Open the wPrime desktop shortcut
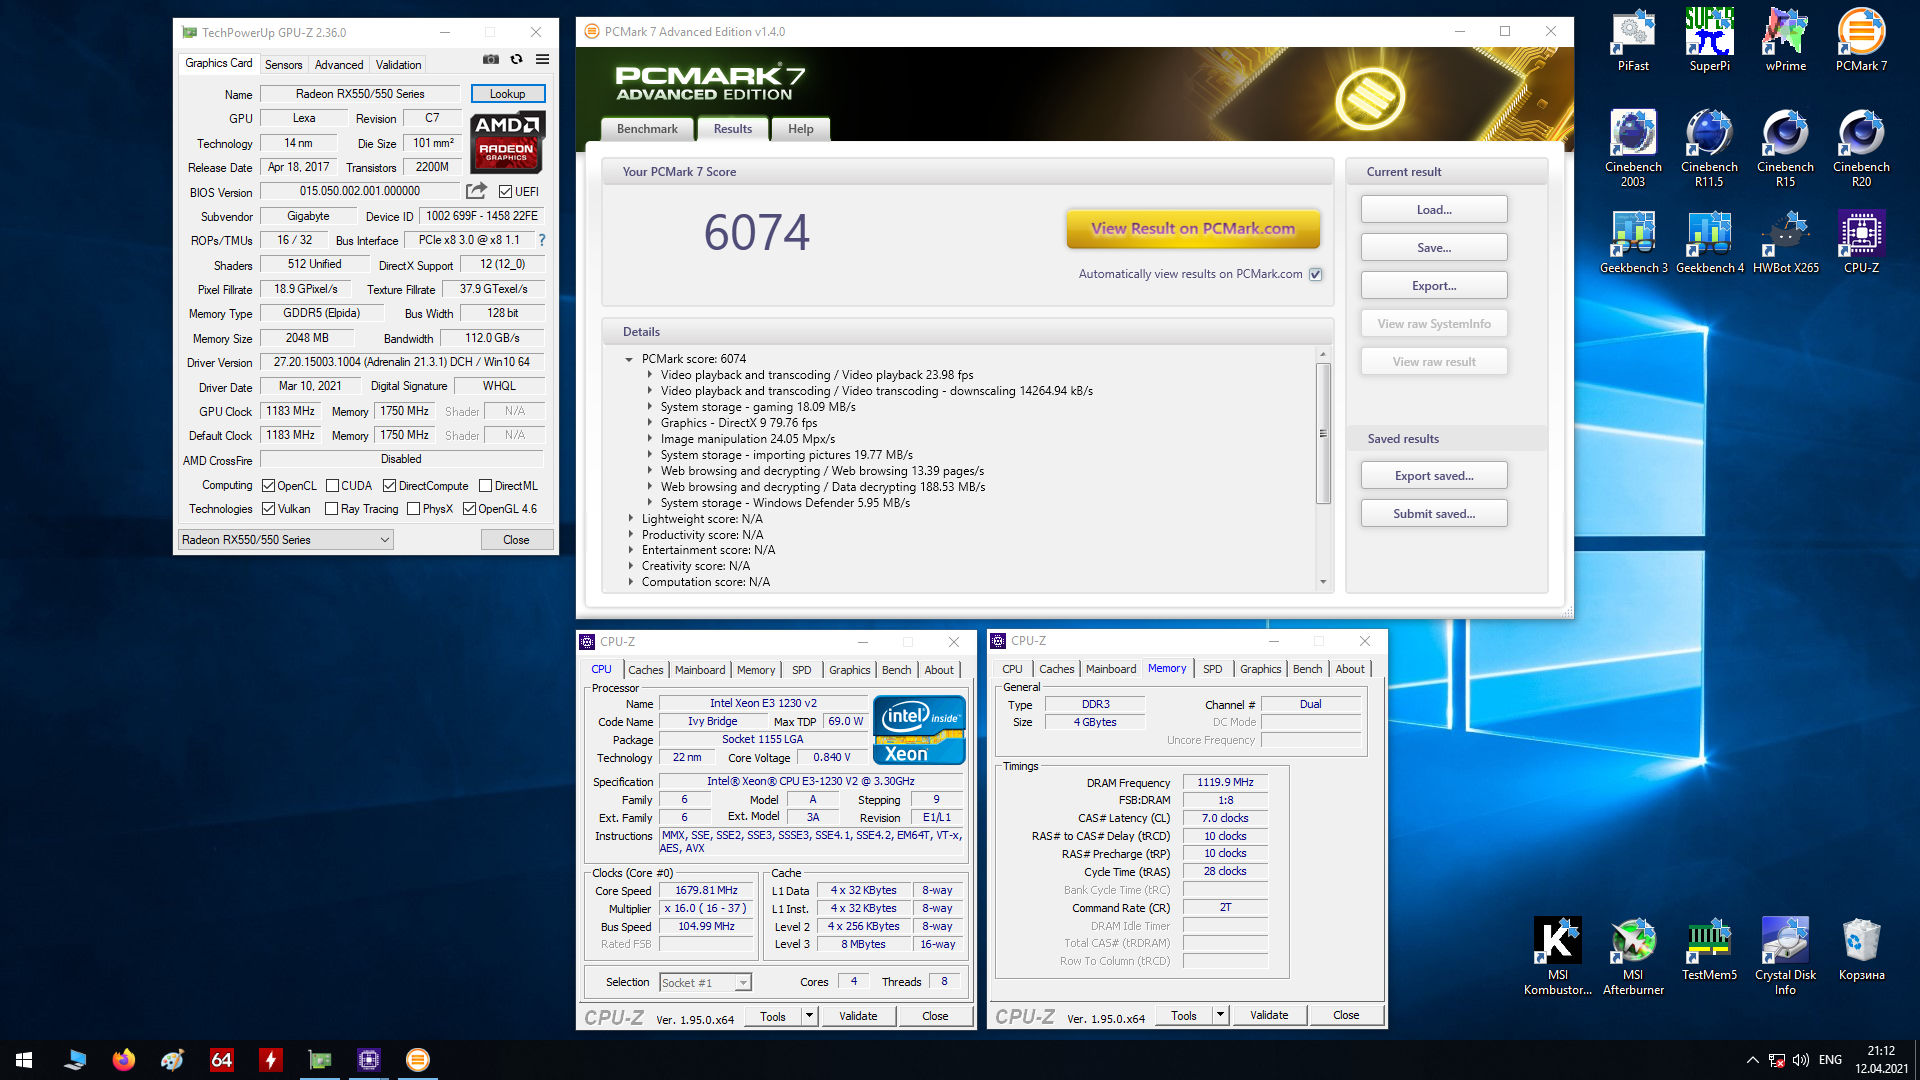The image size is (1920, 1080). 1785,41
